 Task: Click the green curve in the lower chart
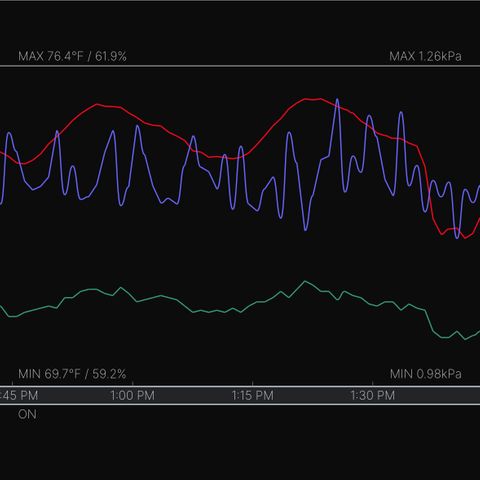click(x=305, y=282)
